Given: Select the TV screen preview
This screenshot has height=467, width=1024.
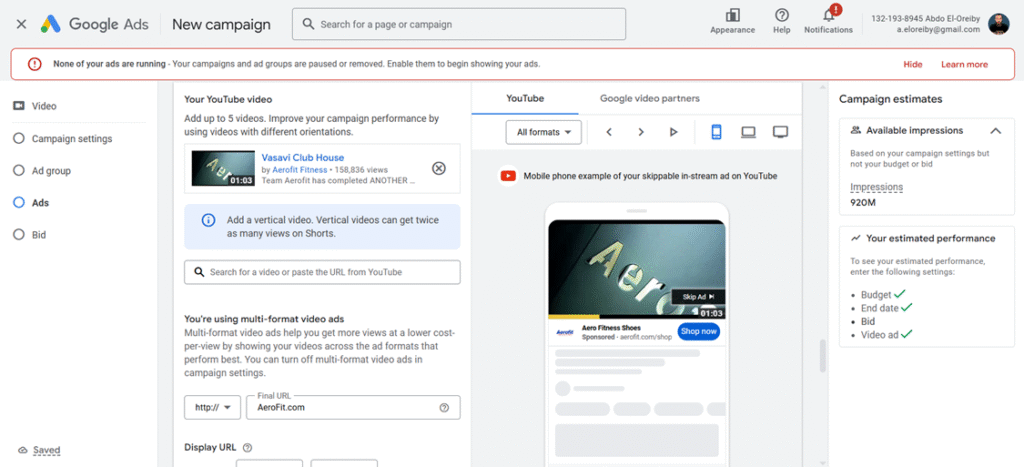Looking at the screenshot, I should [x=780, y=132].
